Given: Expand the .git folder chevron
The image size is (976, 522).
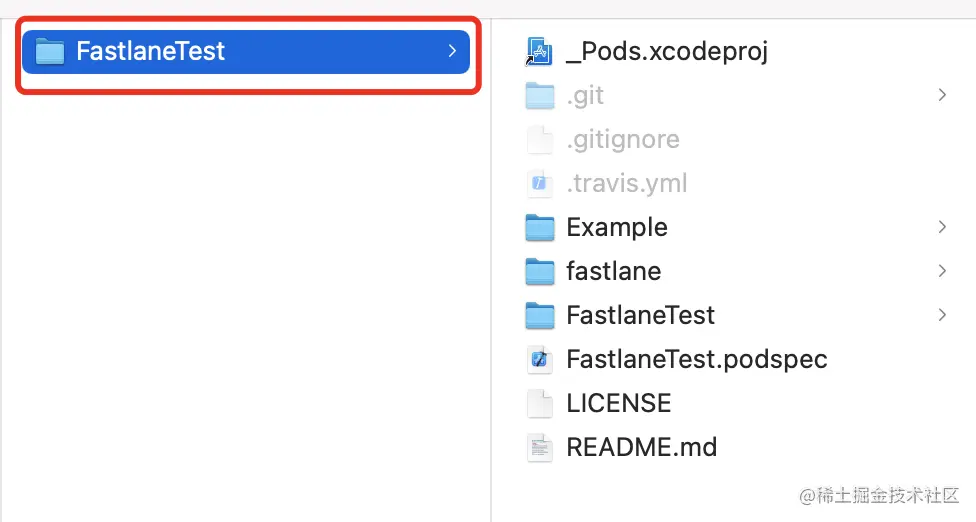Looking at the screenshot, I should click(942, 95).
